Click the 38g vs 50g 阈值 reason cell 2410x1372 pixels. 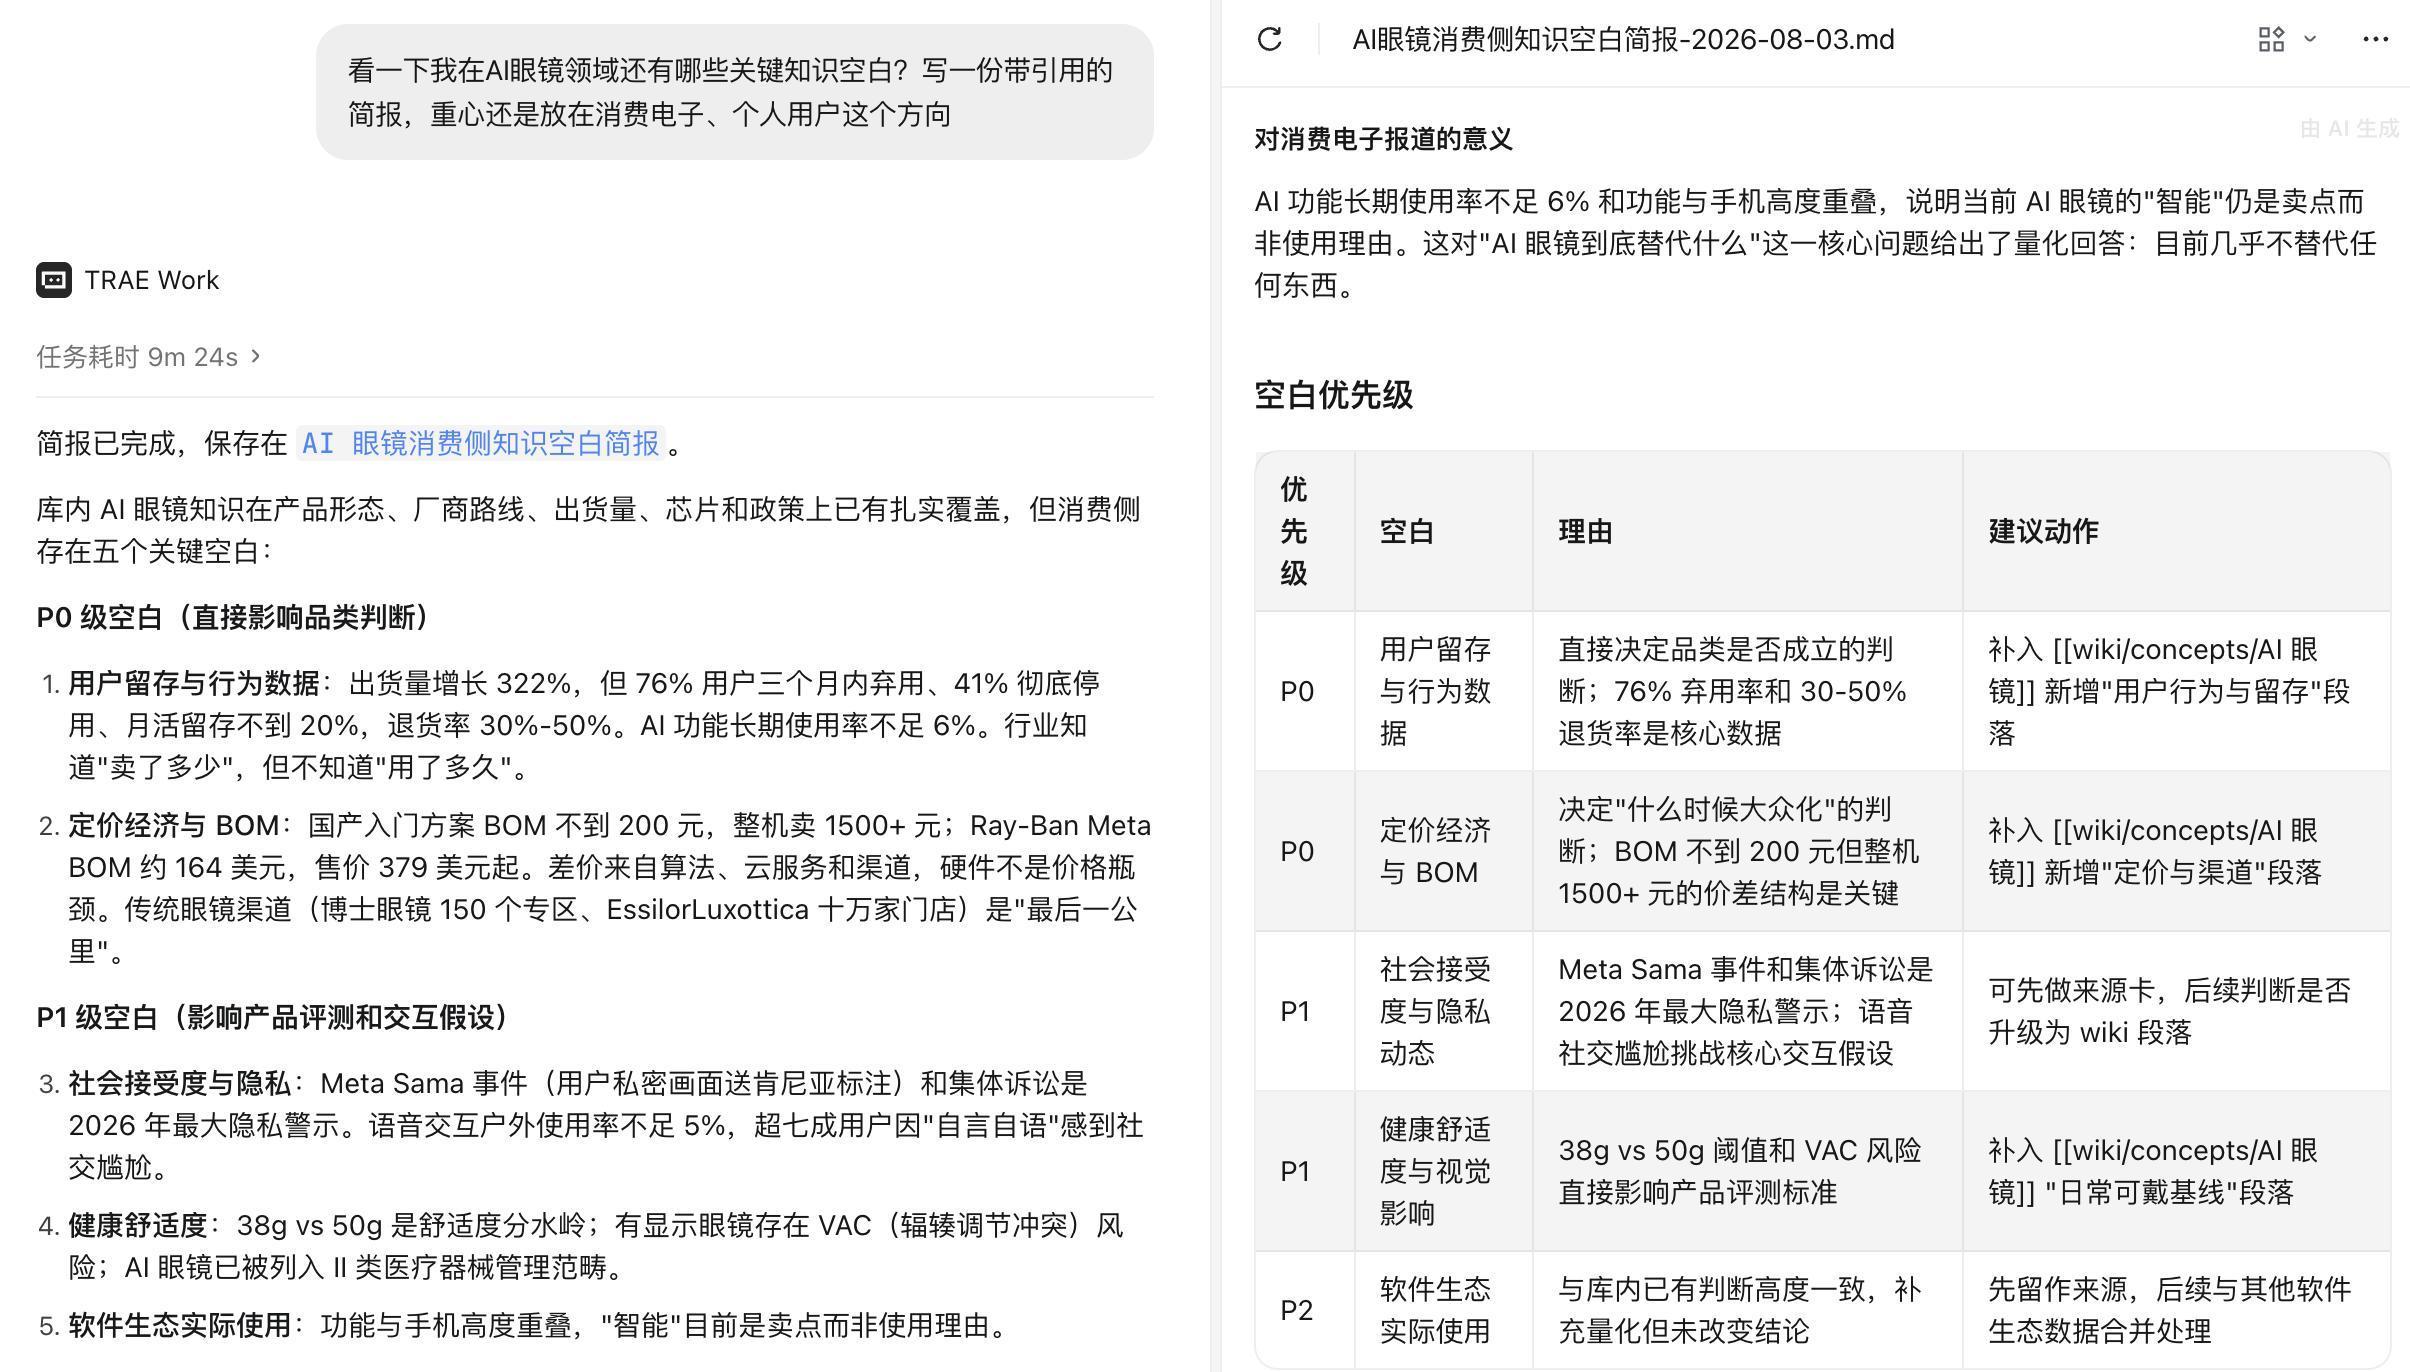coord(1748,1171)
